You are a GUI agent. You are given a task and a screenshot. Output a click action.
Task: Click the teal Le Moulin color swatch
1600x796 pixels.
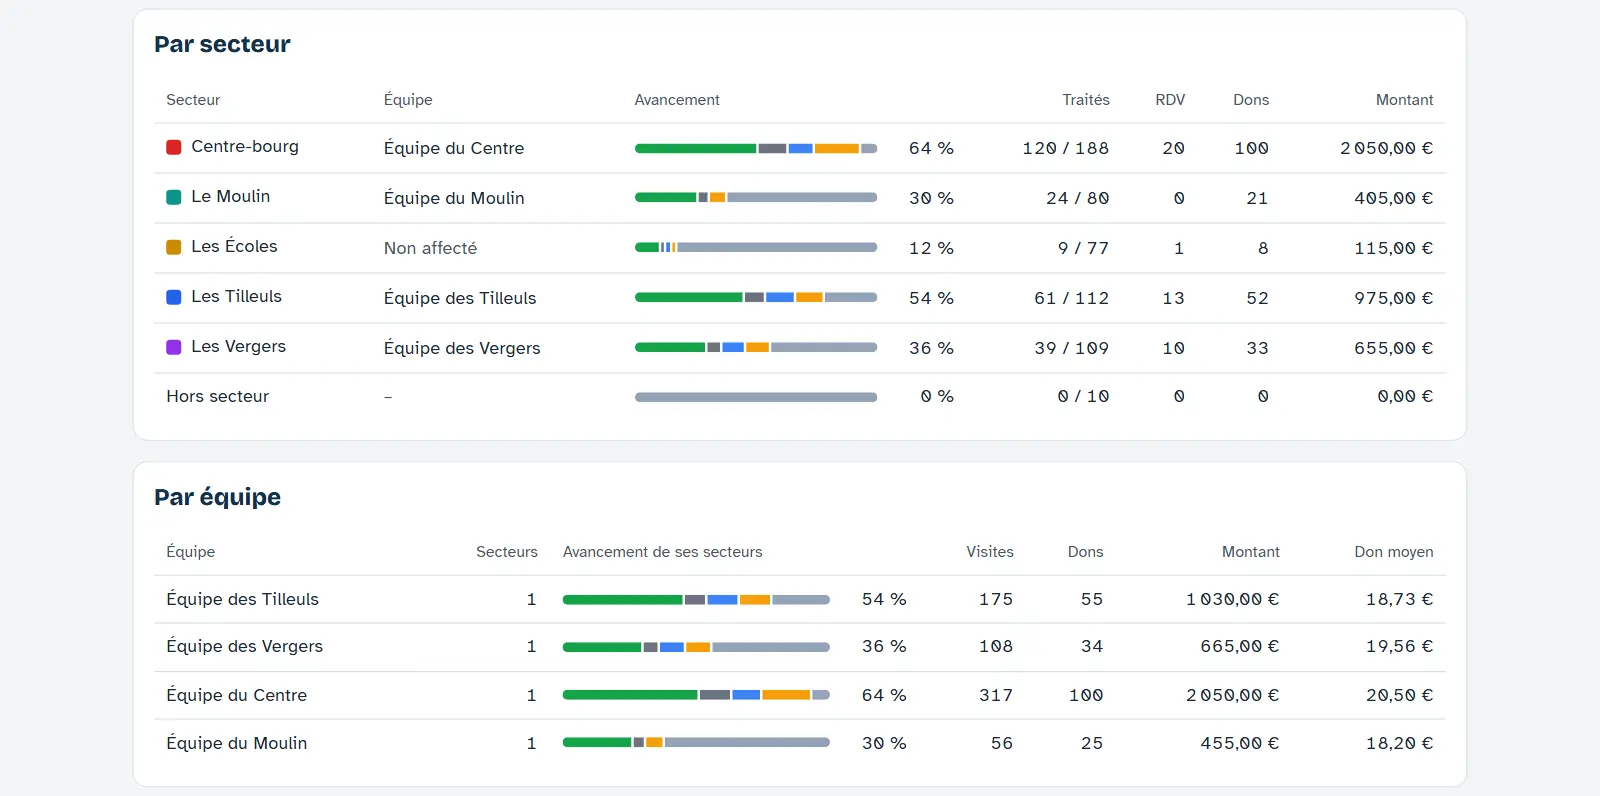[x=173, y=197]
